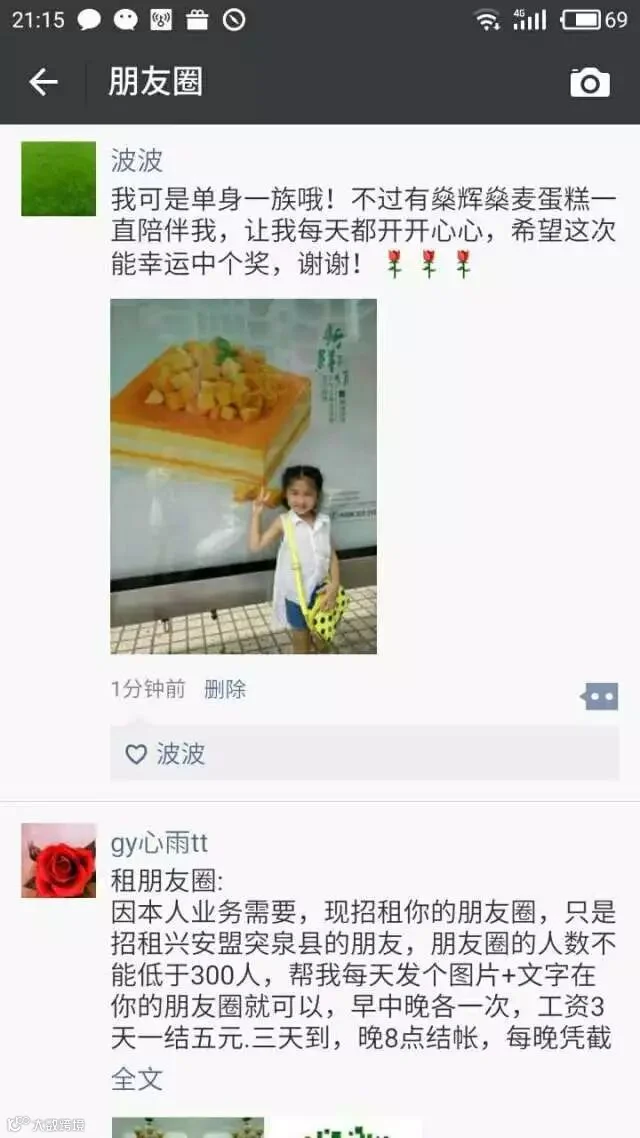640x1138 pixels.
Task: View the cake poster photo with girl
Action: (x=244, y=476)
